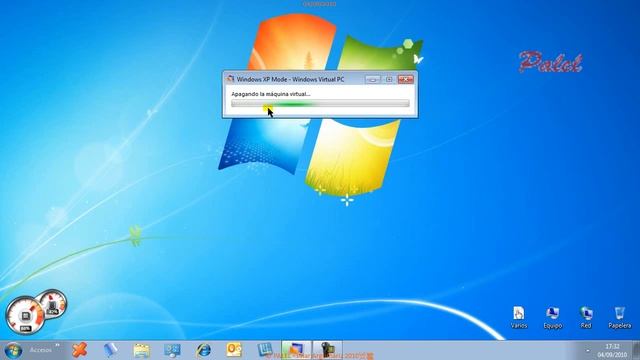Select the Papelera recycle bin icon
Viewport: 640px width, 360px height.
pyautogui.click(x=620, y=318)
